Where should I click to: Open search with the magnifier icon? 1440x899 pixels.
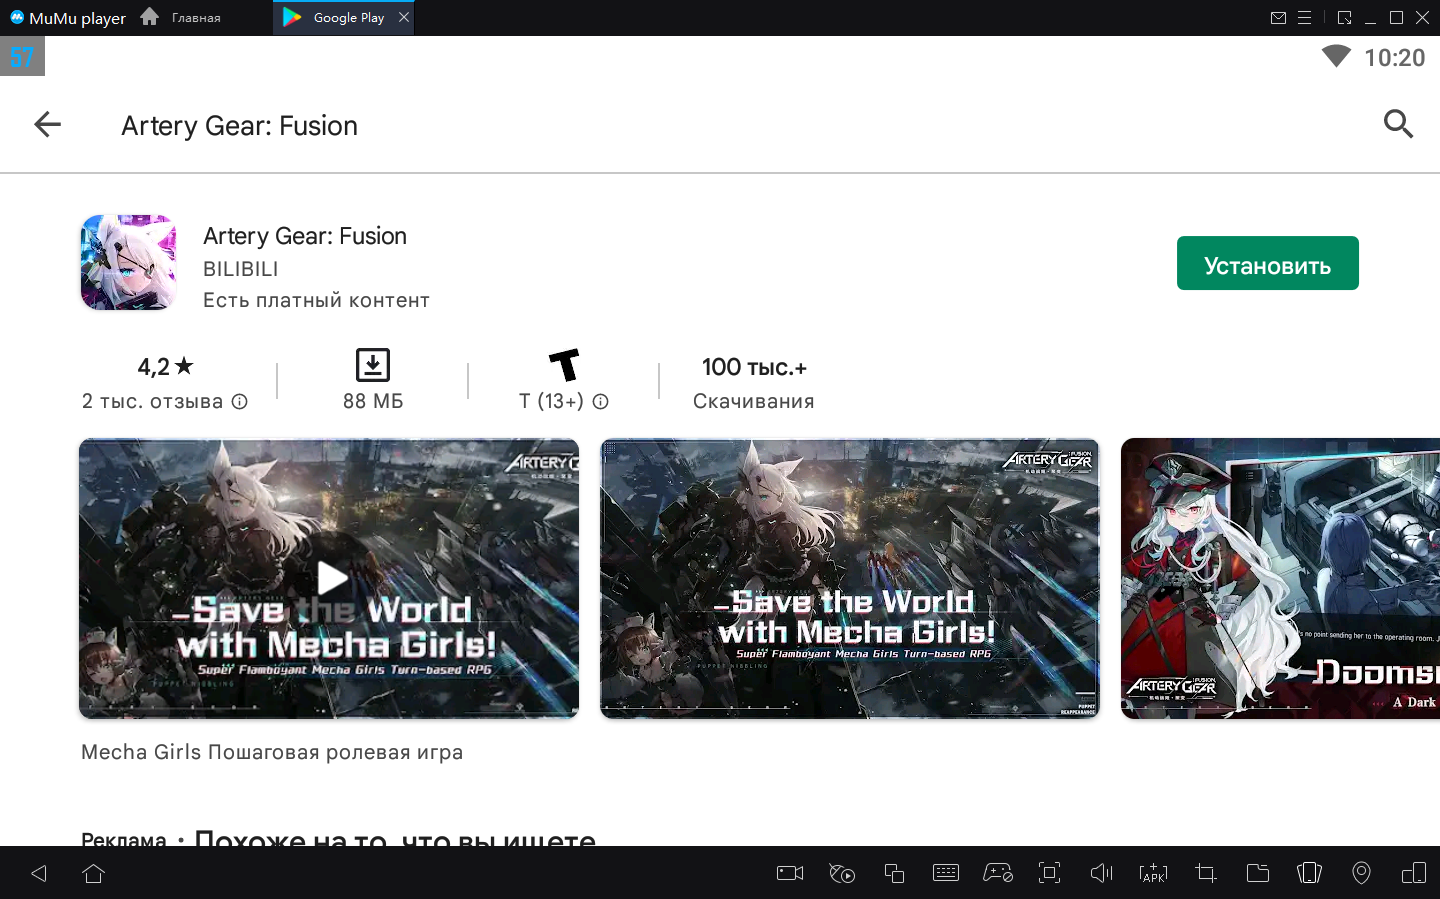pyautogui.click(x=1397, y=125)
